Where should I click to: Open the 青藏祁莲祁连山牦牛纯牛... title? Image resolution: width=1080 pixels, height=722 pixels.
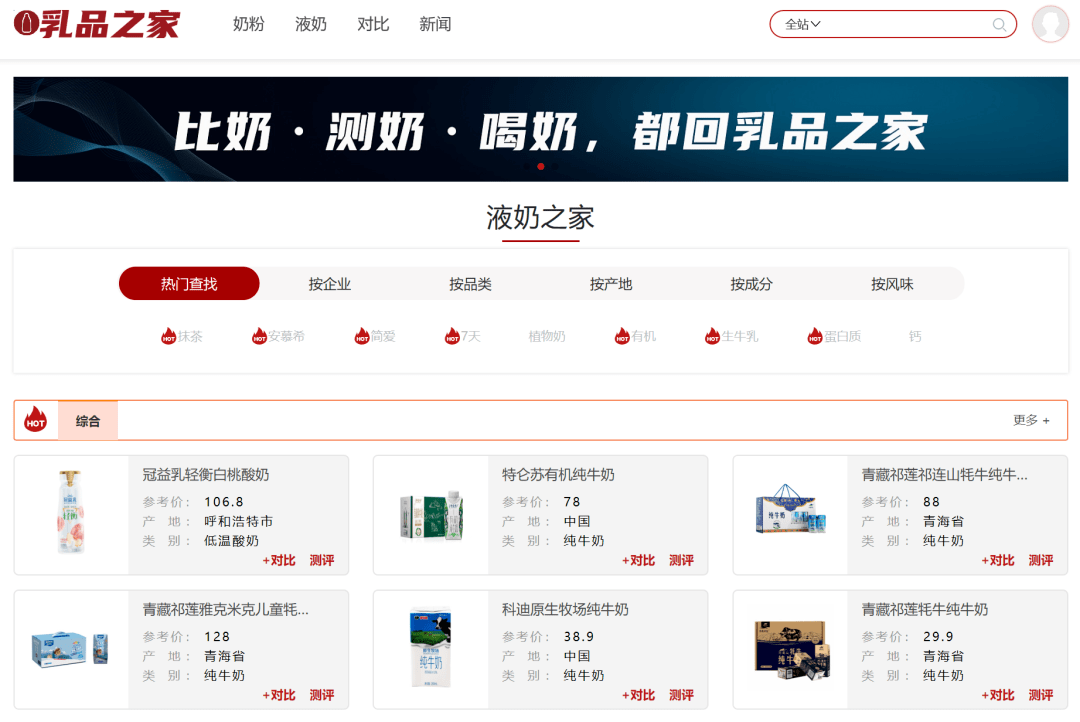pyautogui.click(x=944, y=475)
